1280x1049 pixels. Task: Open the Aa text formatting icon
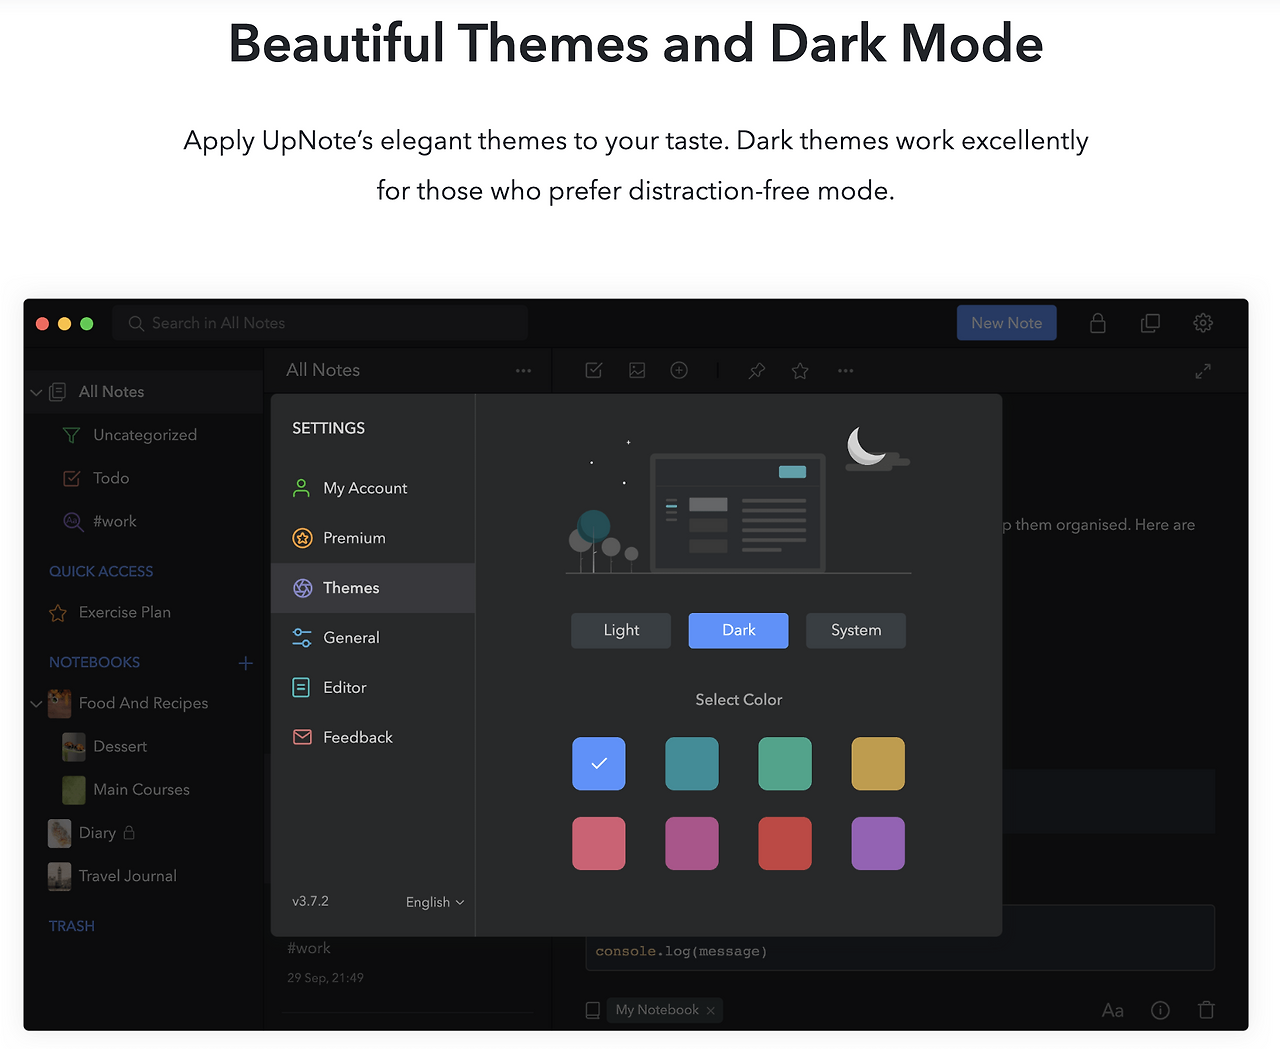[x=1113, y=1010]
